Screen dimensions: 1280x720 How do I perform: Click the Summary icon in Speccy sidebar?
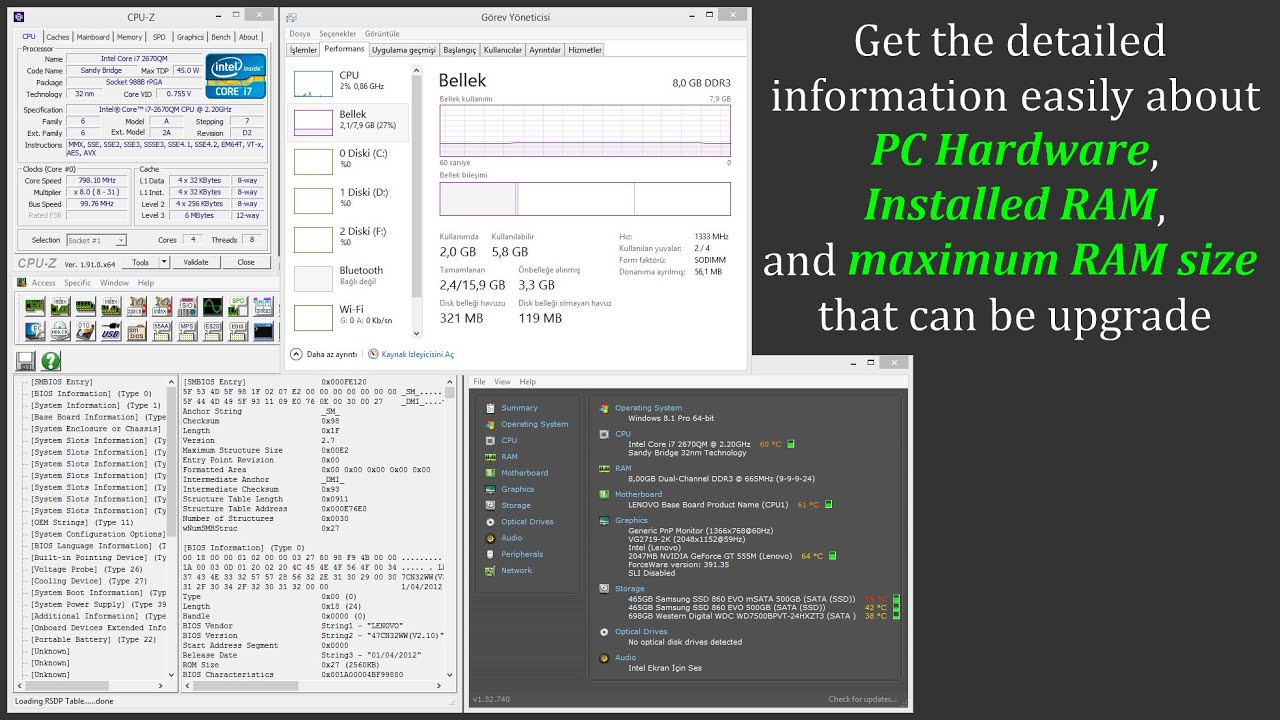pyautogui.click(x=489, y=408)
